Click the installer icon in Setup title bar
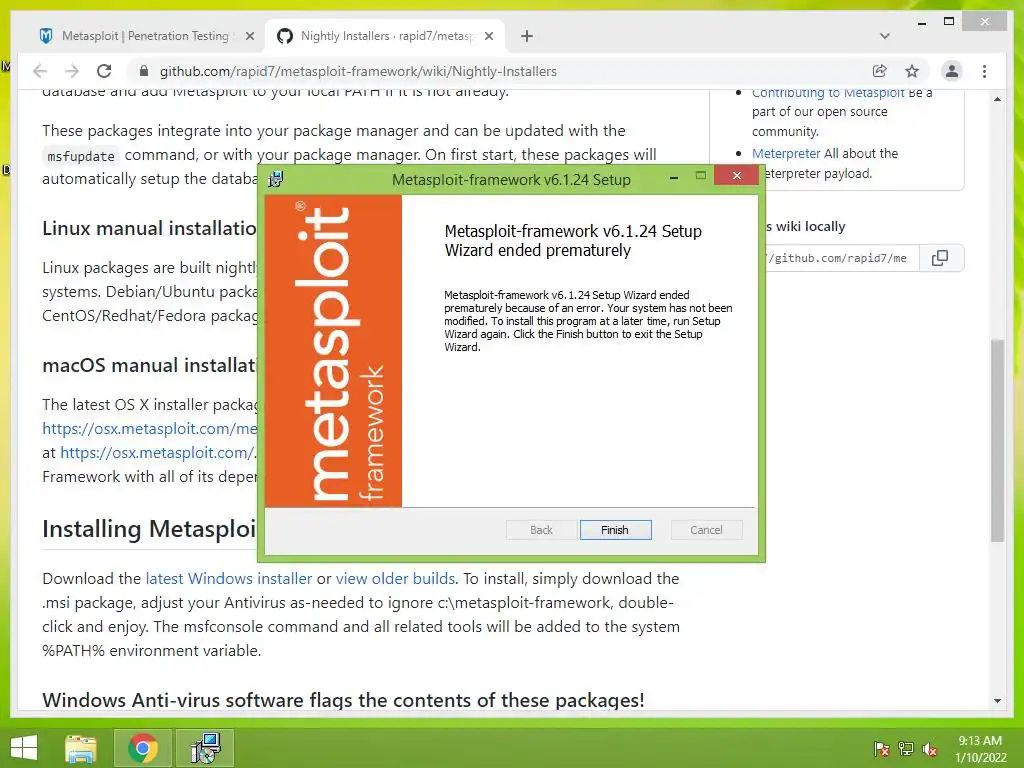The width and height of the screenshot is (1024, 768). (x=276, y=179)
